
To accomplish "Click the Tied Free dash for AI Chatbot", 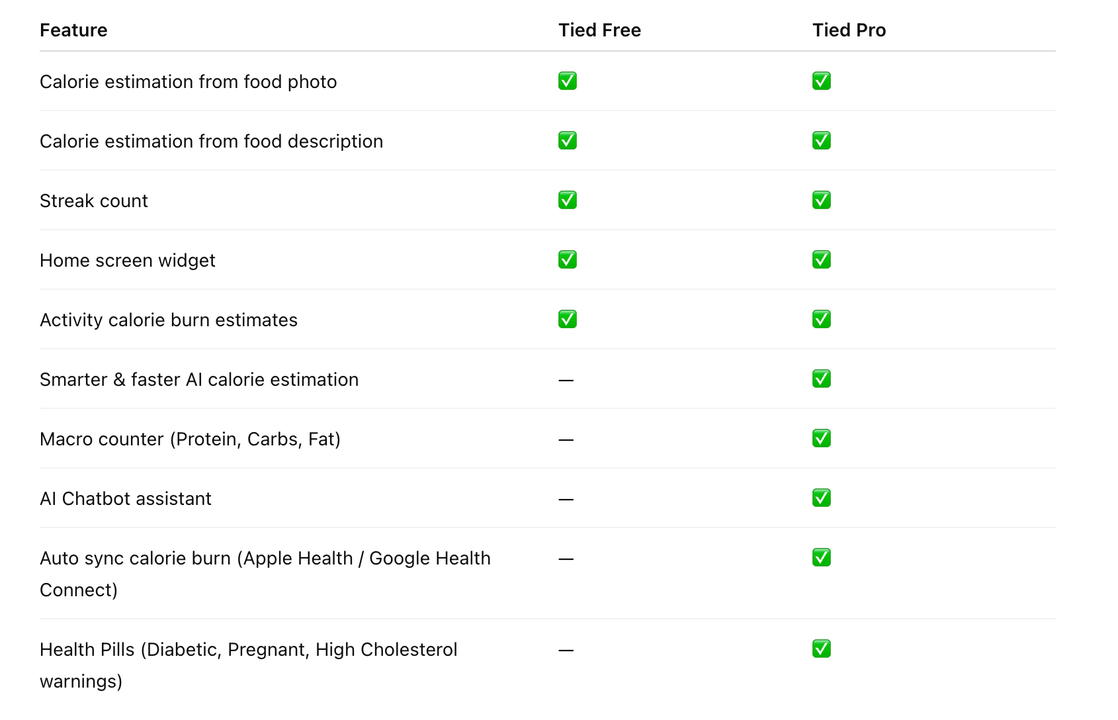I will pos(566,499).
